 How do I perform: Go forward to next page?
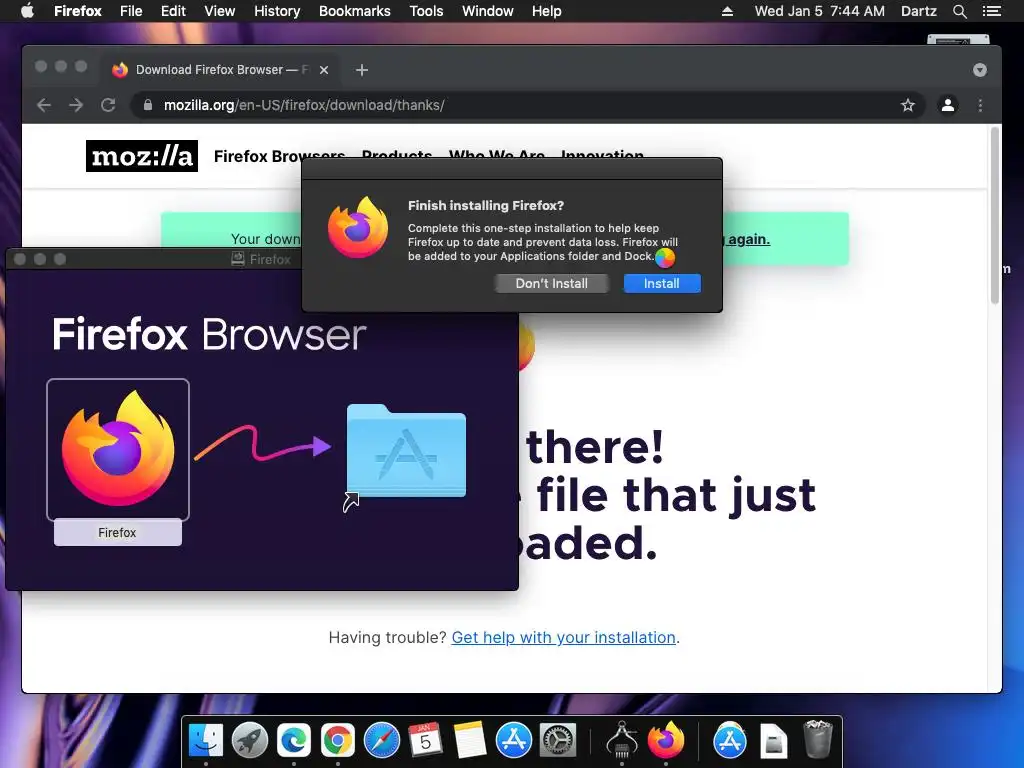tap(76, 105)
